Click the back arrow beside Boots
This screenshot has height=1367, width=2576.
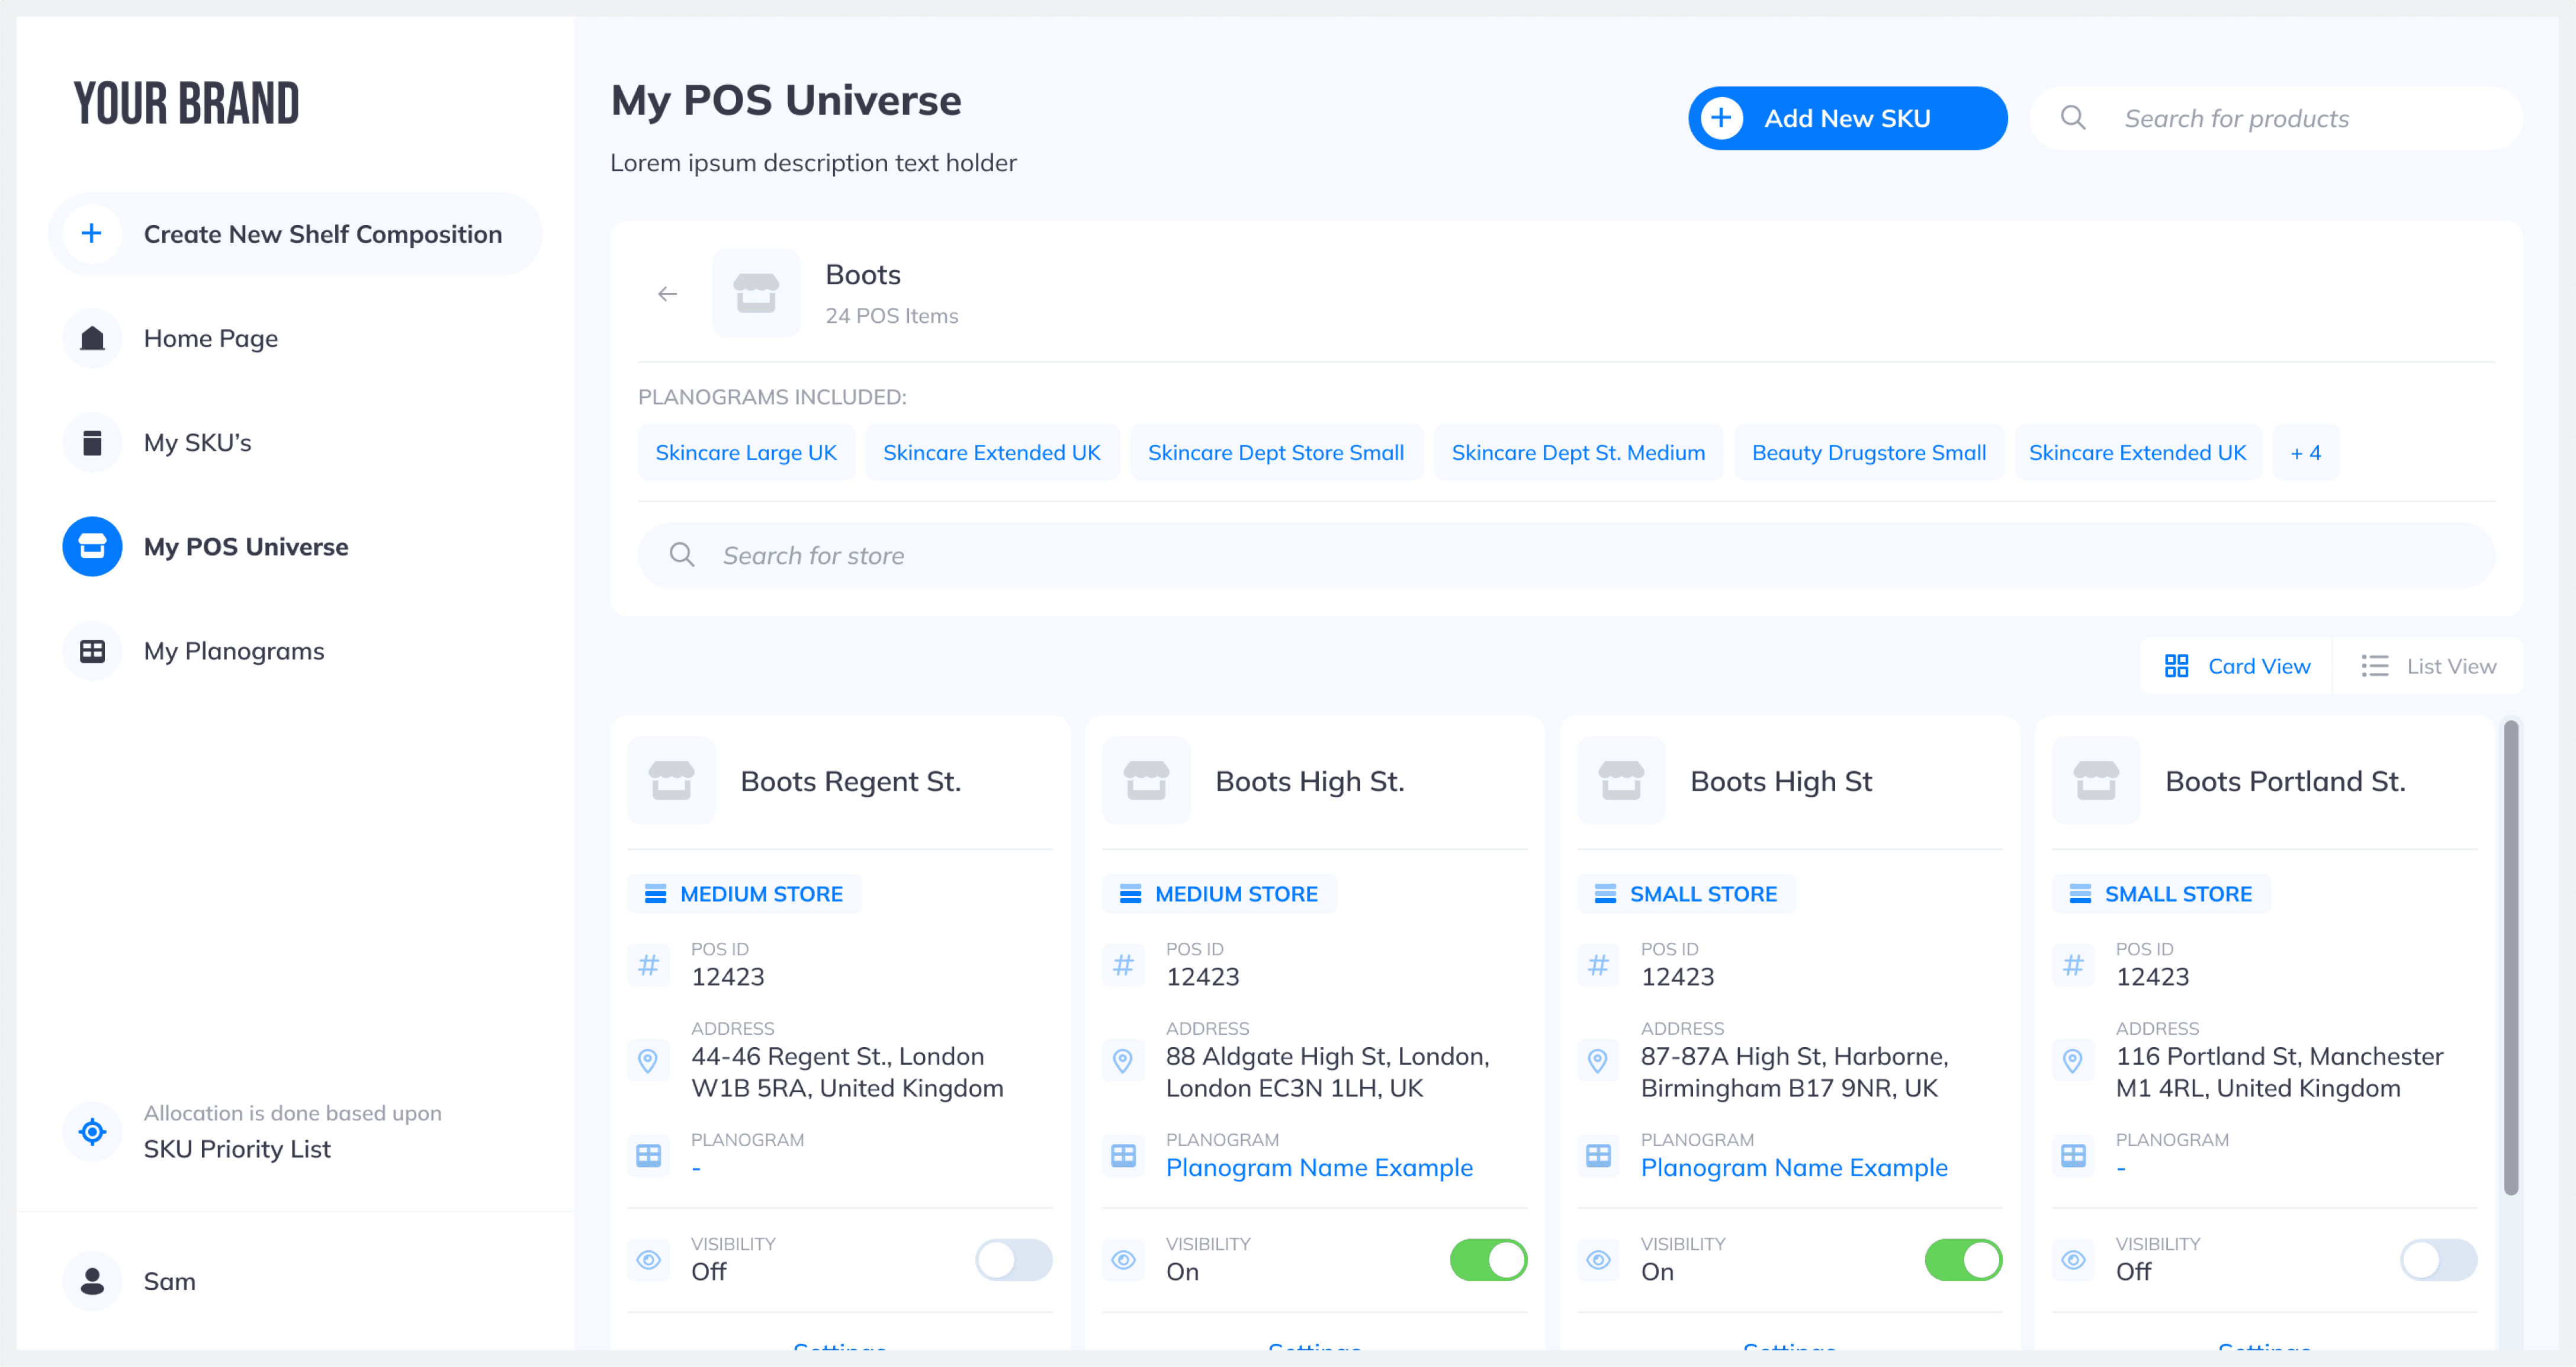(x=667, y=294)
